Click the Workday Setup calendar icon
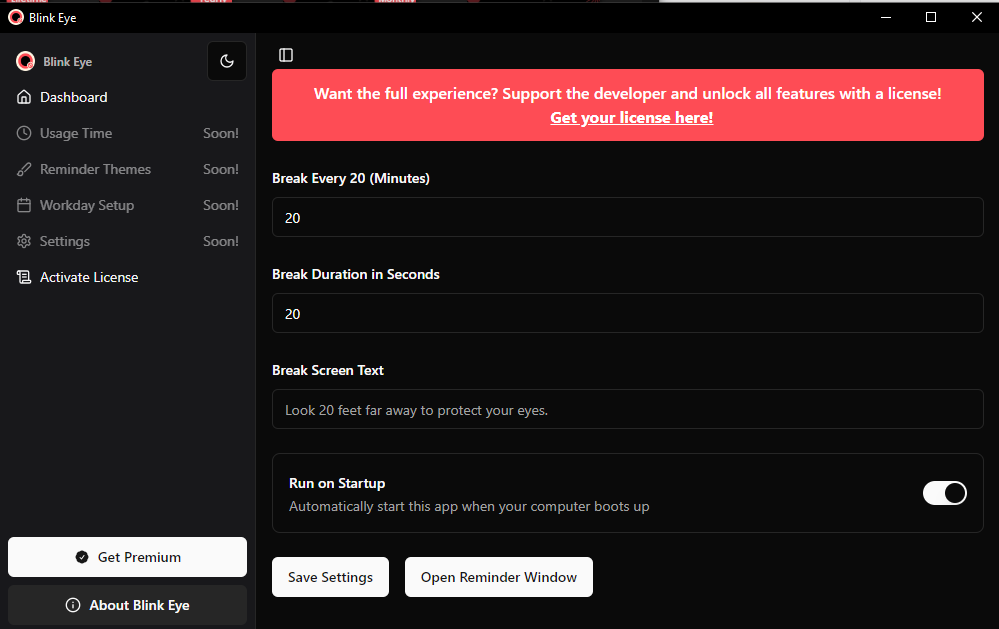The height and width of the screenshot is (629, 999). 24,205
